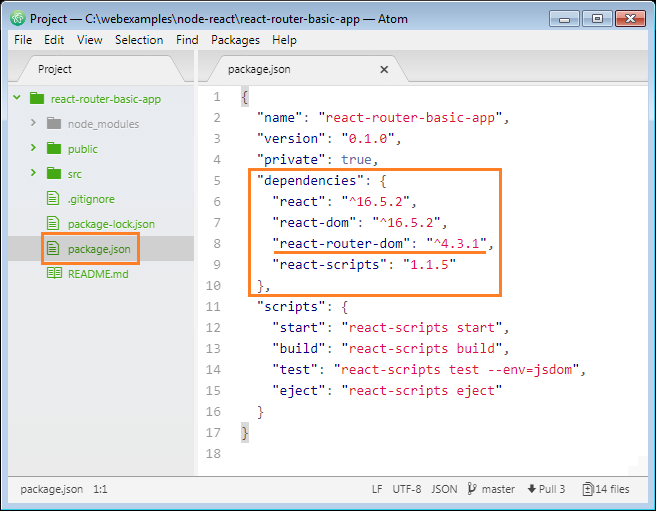Click the 1:1 cursor position indicator

100,489
